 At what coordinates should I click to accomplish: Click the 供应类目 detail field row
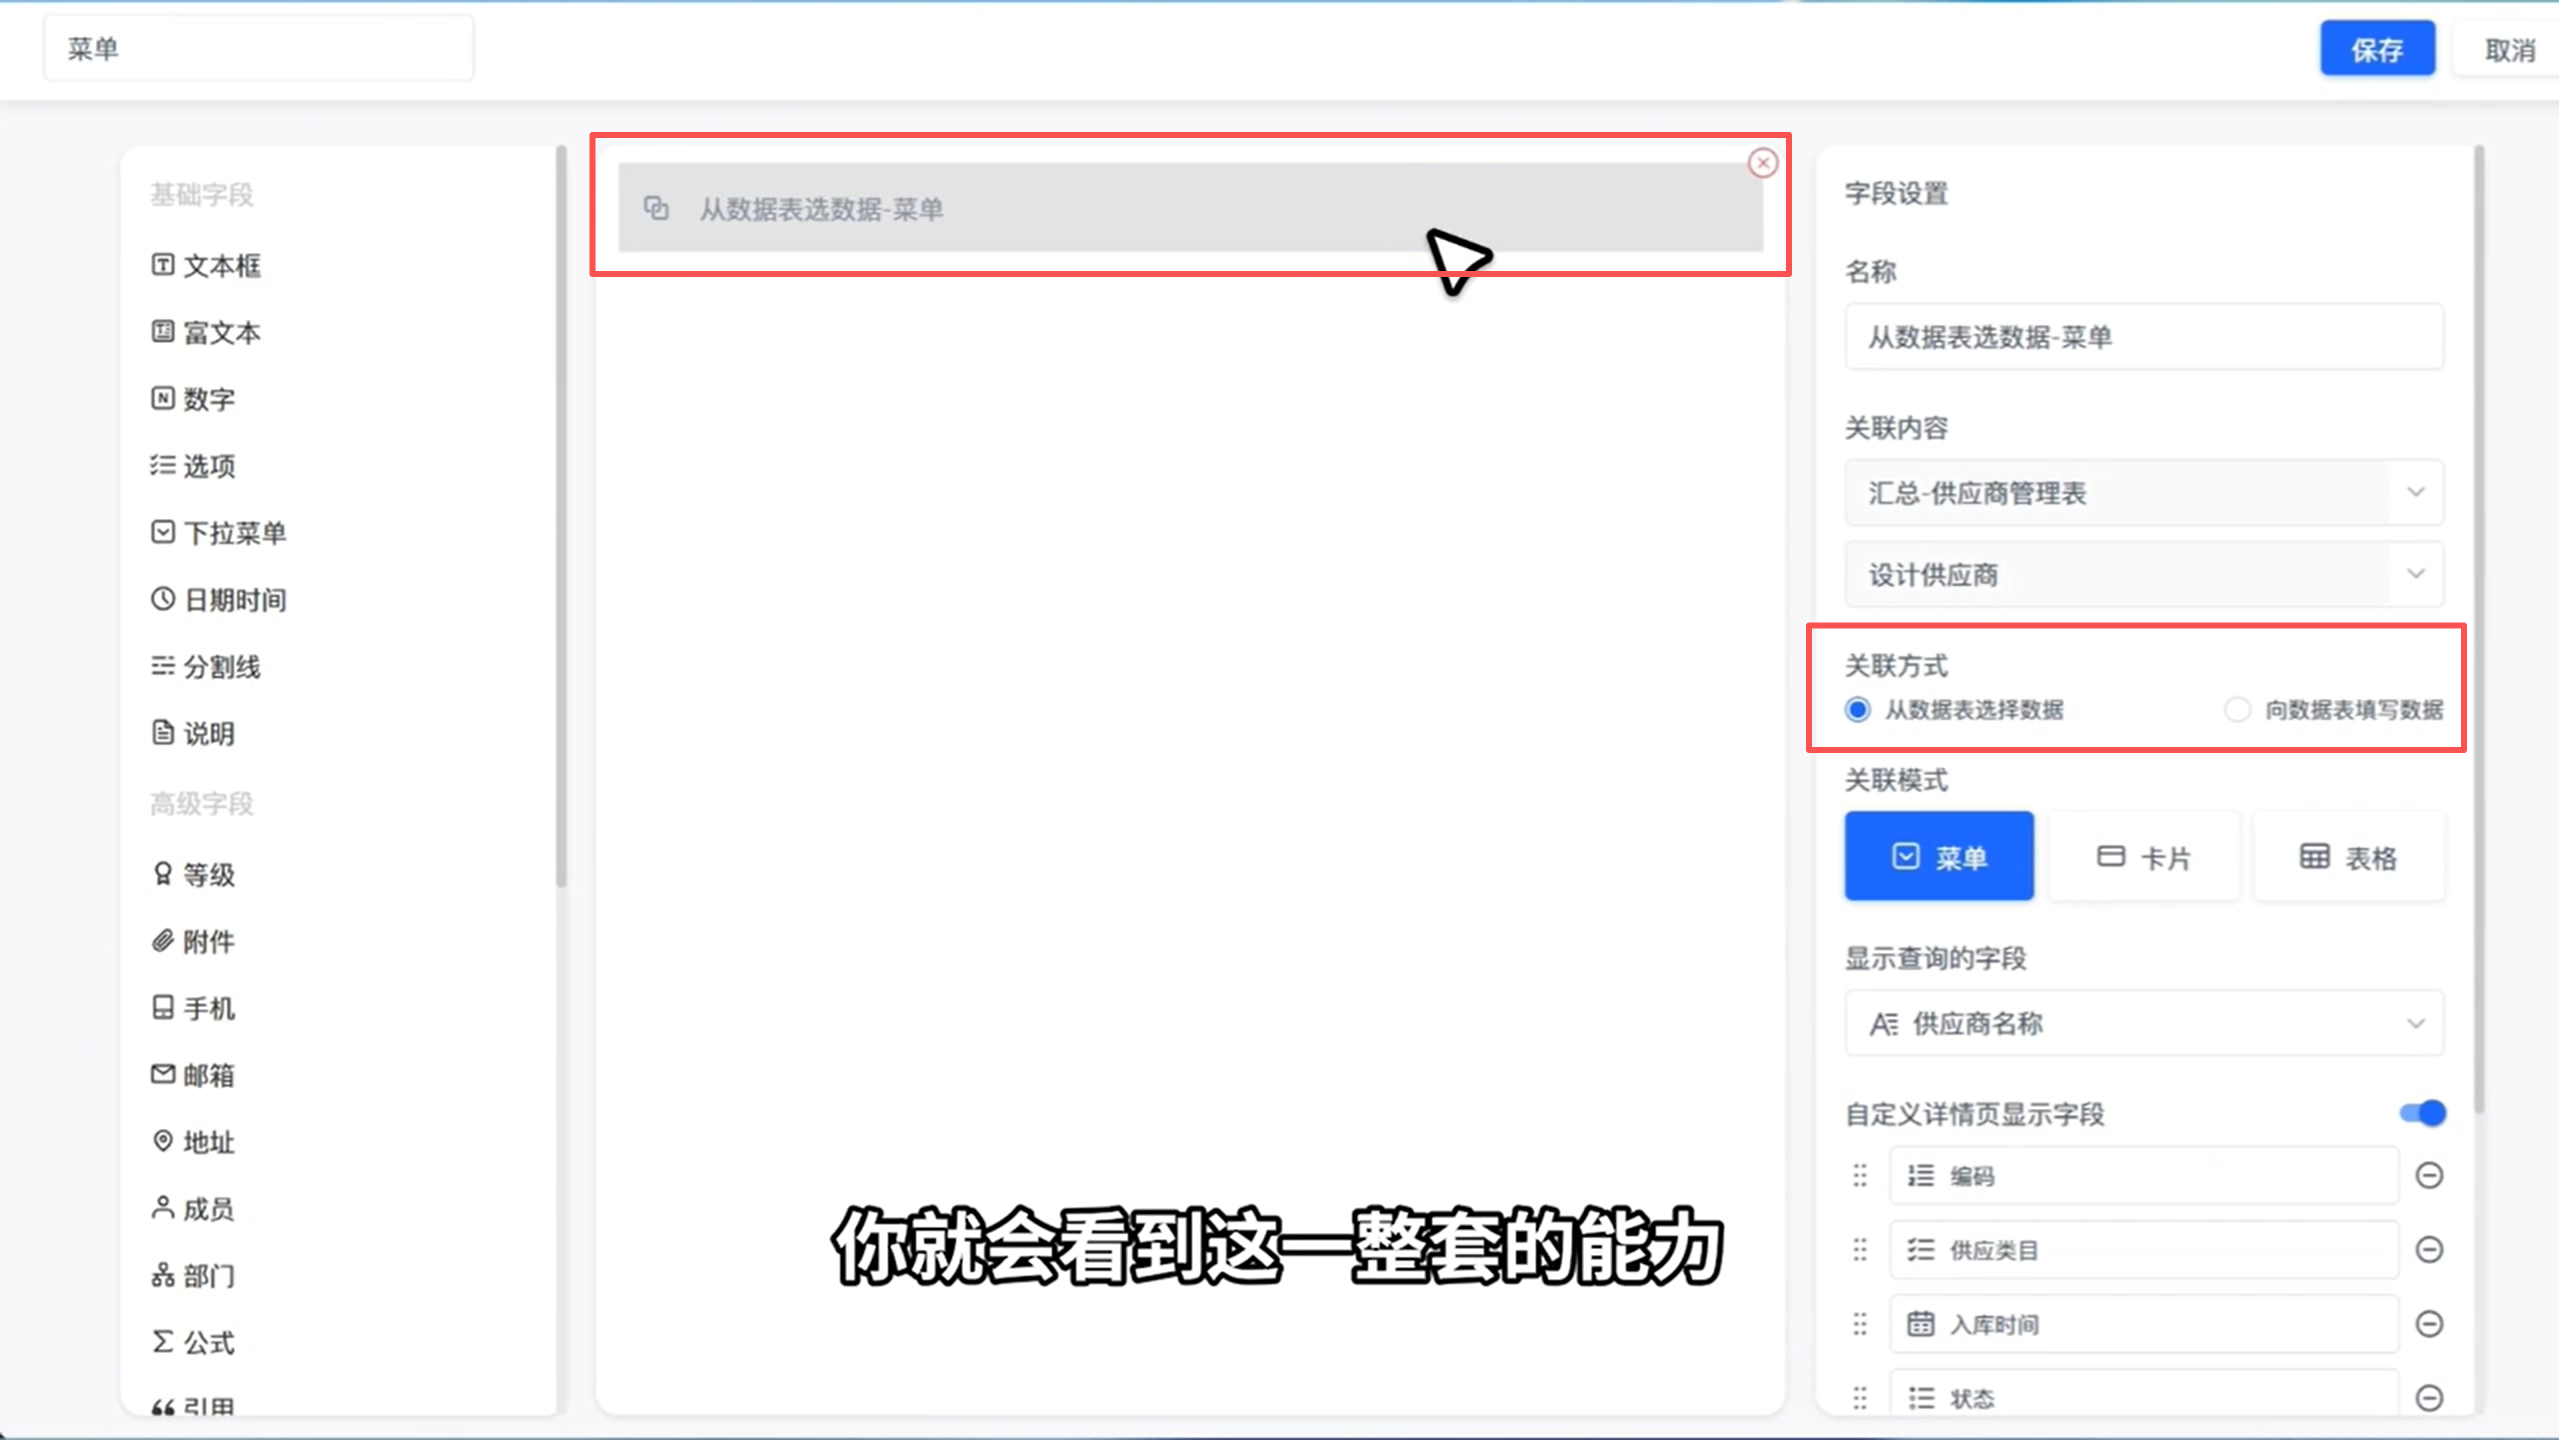[x=2143, y=1249]
